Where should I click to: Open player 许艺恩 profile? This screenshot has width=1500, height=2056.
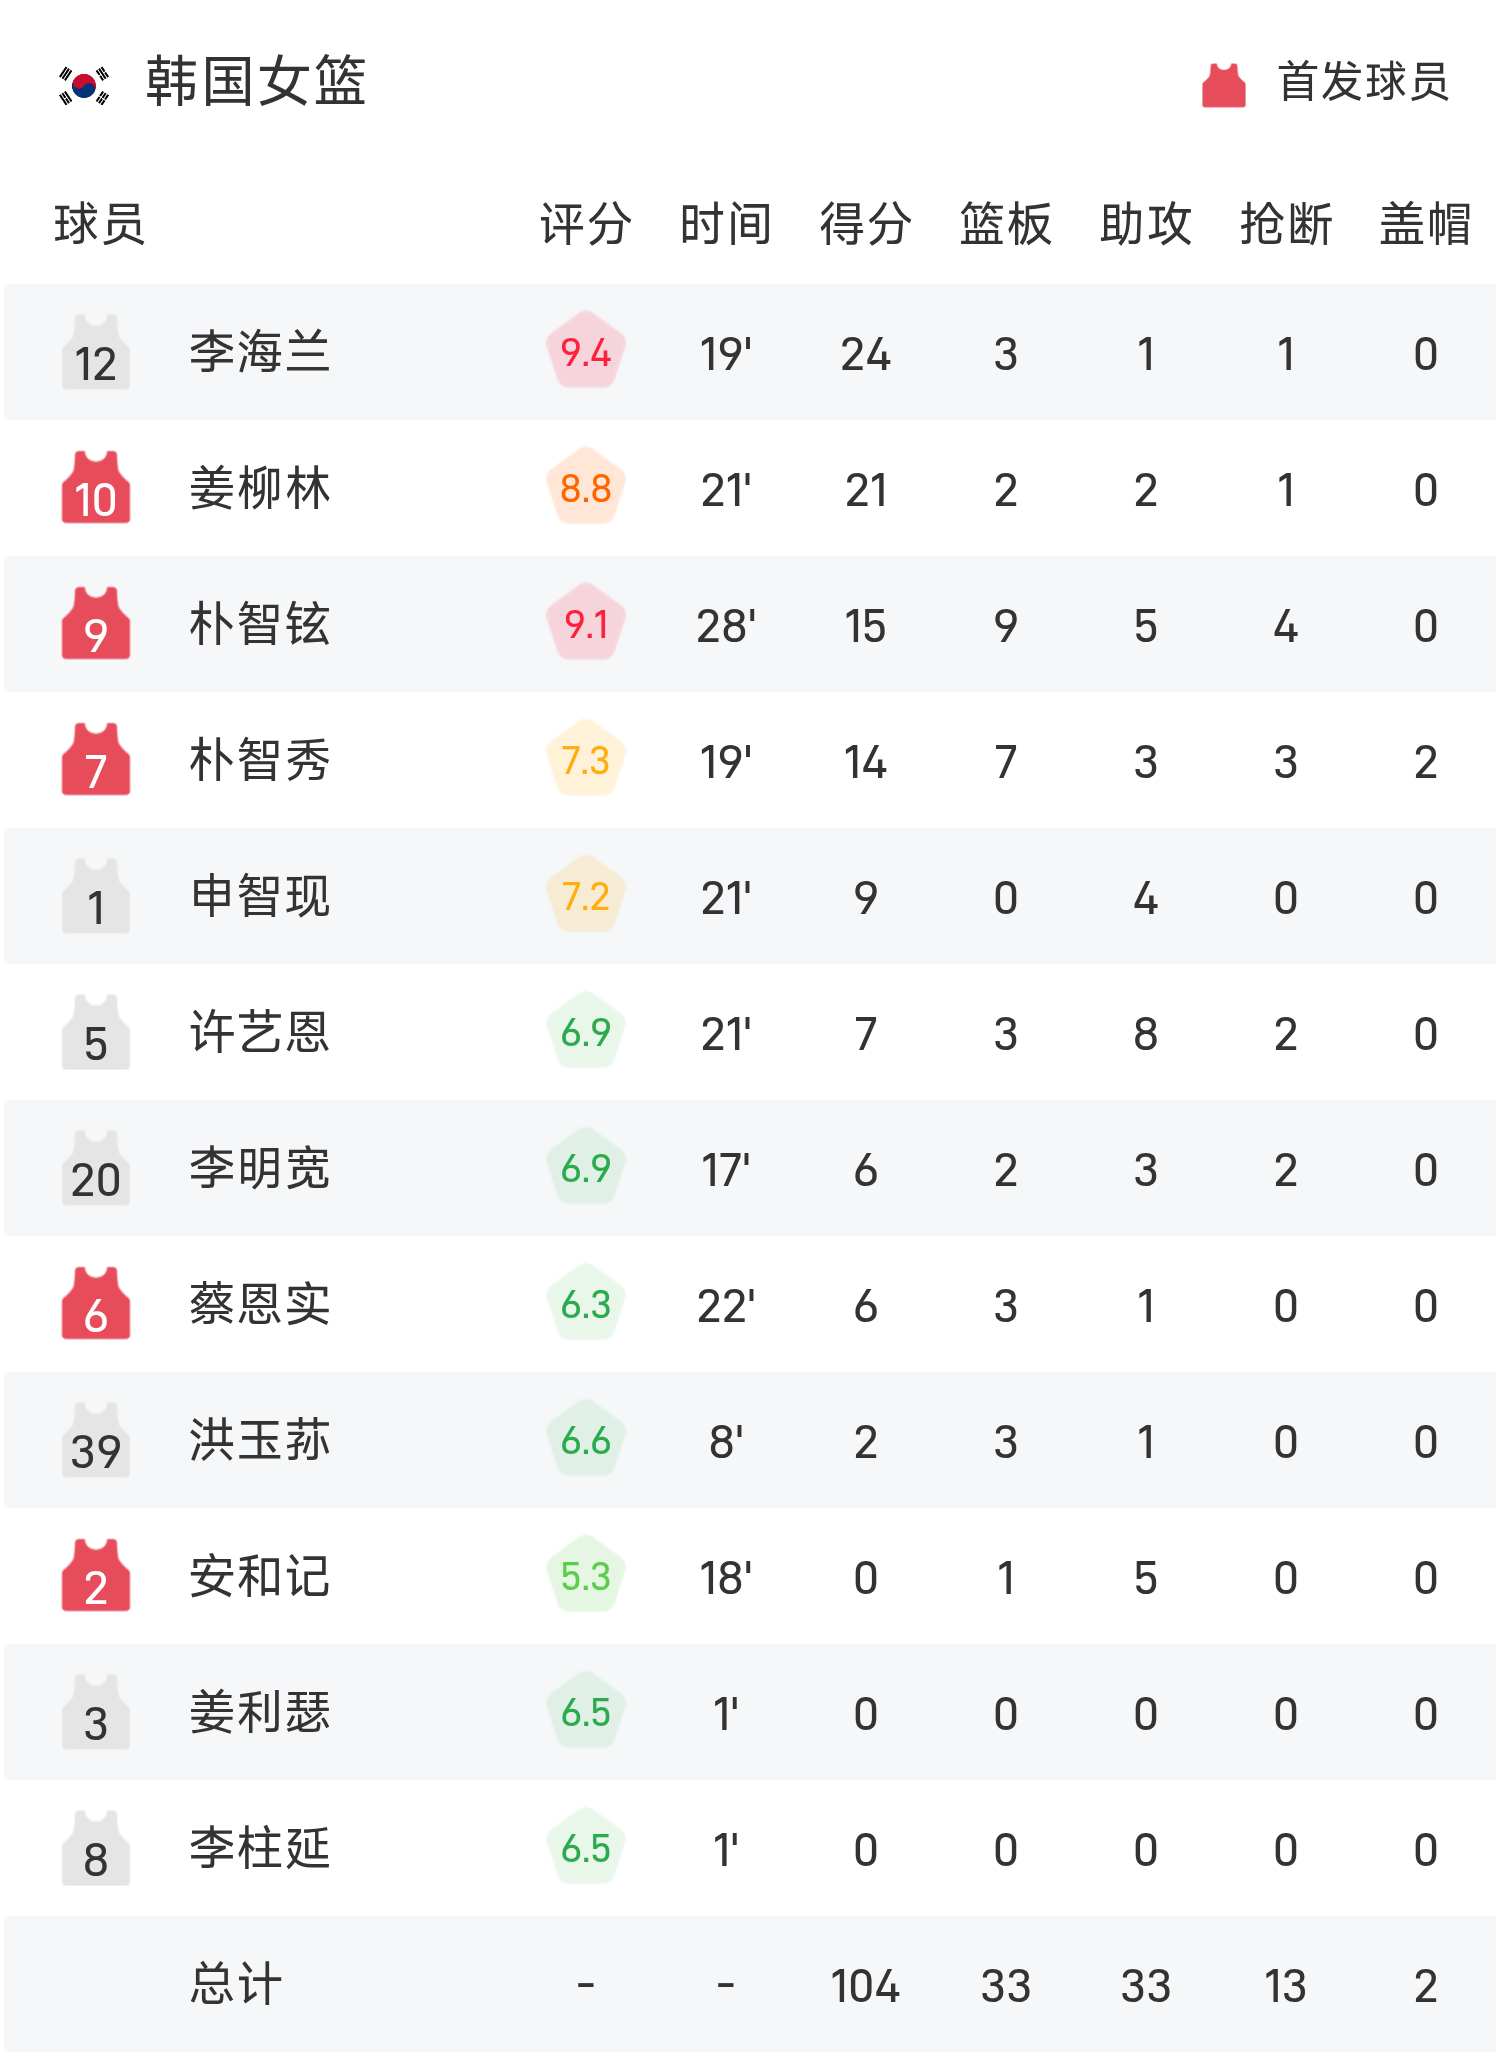point(260,1032)
